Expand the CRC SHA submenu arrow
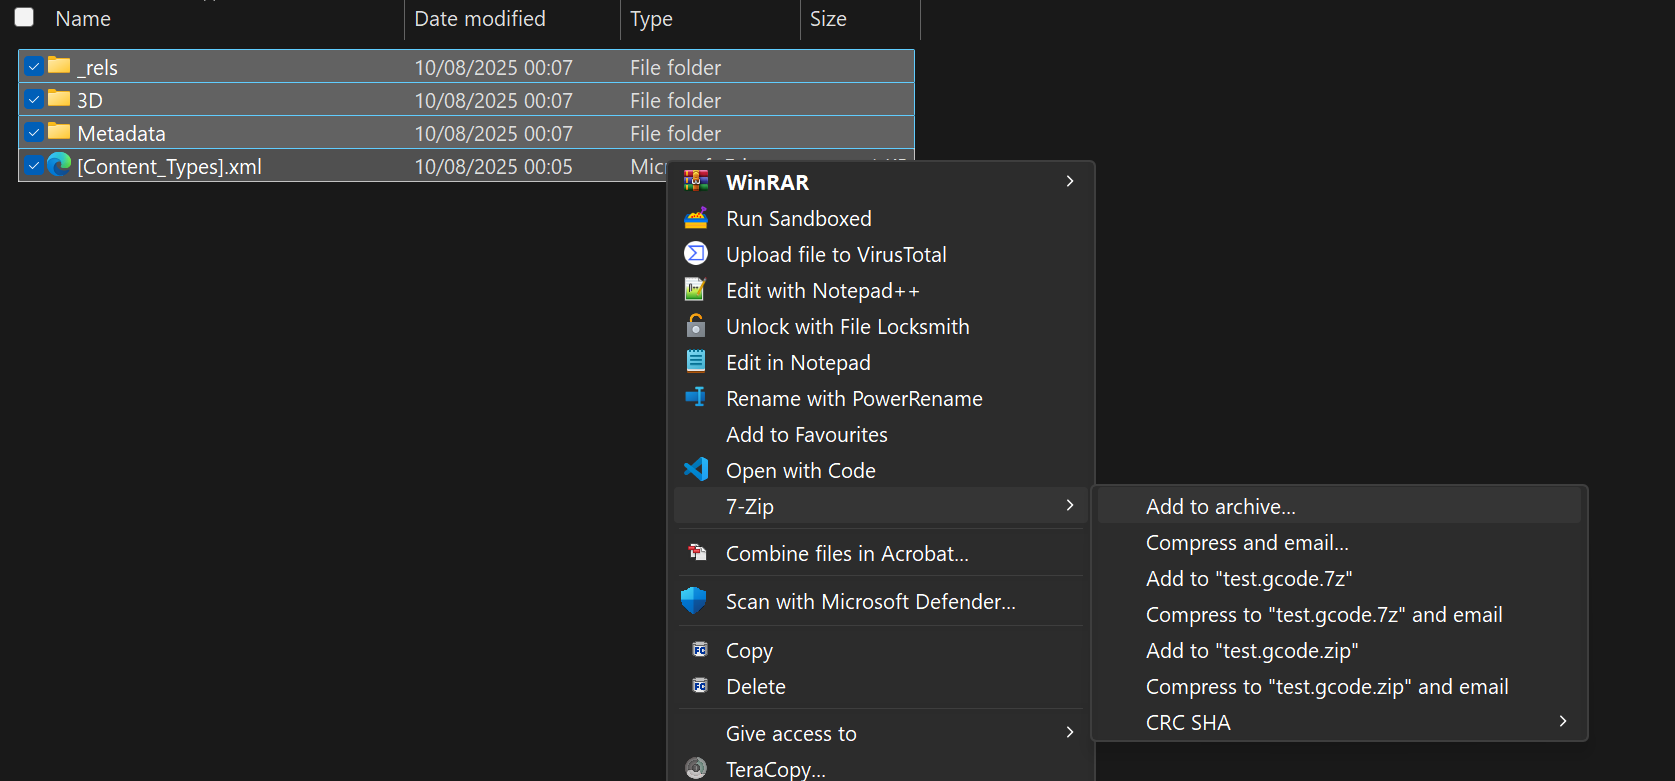This screenshot has height=781, width=1675. click(x=1563, y=721)
